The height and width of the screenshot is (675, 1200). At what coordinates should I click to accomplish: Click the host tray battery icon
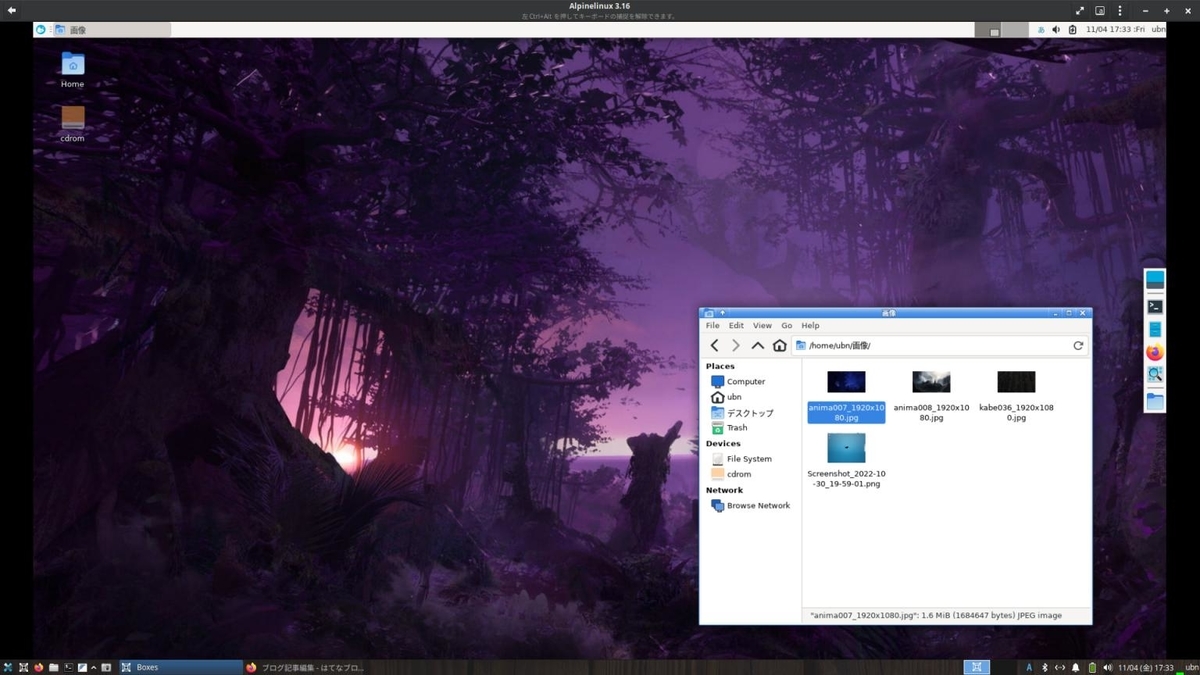[x=1092, y=667]
